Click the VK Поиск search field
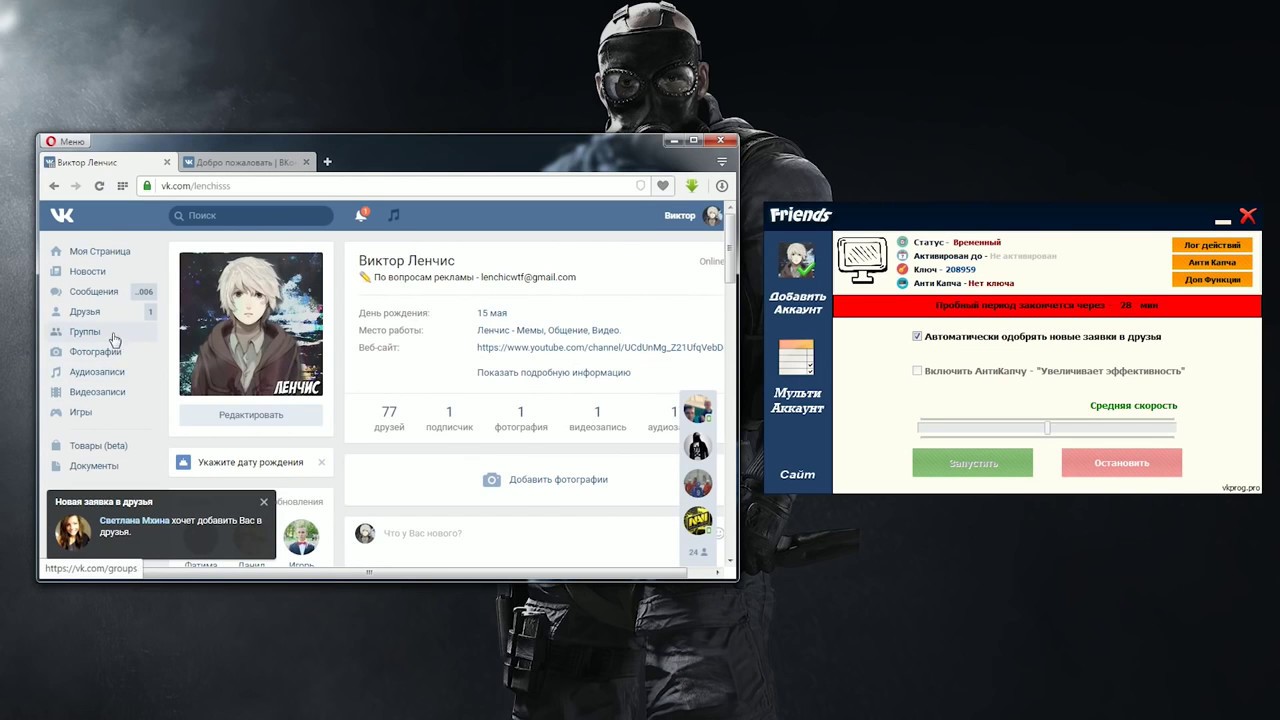1280x720 pixels. coord(251,215)
